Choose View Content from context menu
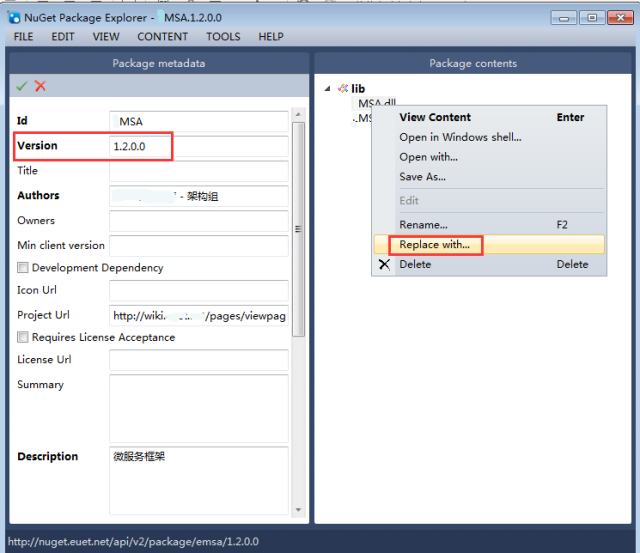The width and height of the screenshot is (640, 553). click(489, 117)
